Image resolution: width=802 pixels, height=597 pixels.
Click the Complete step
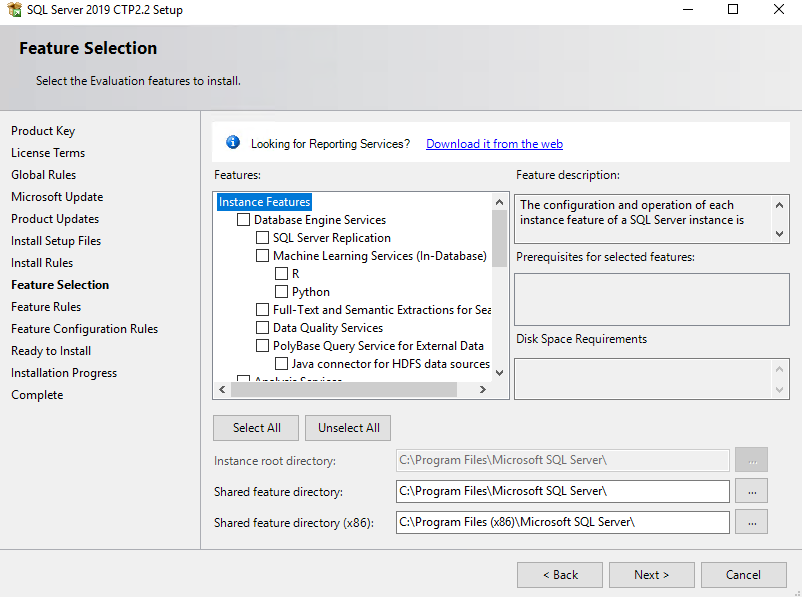(37, 395)
